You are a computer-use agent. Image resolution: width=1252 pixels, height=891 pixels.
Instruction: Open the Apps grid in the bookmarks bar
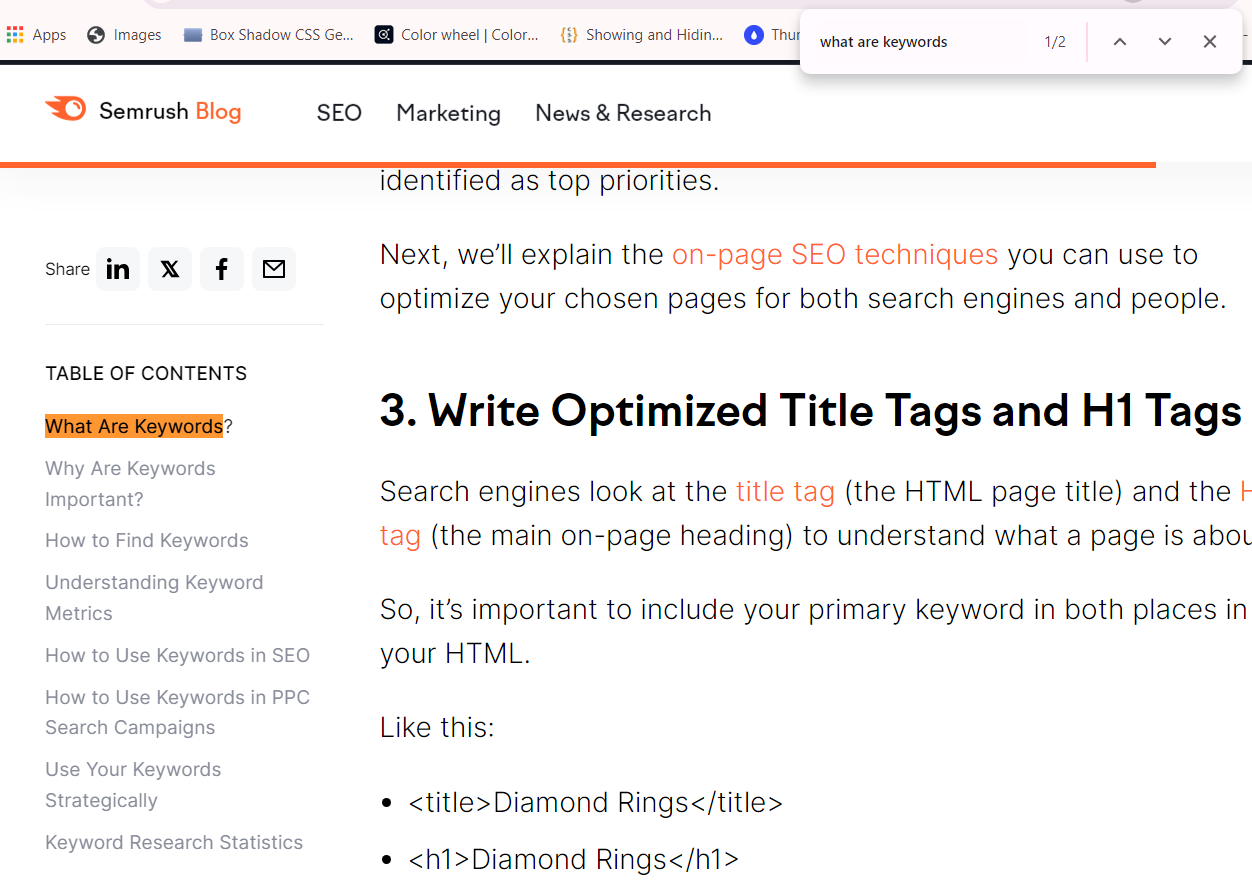(x=15, y=34)
